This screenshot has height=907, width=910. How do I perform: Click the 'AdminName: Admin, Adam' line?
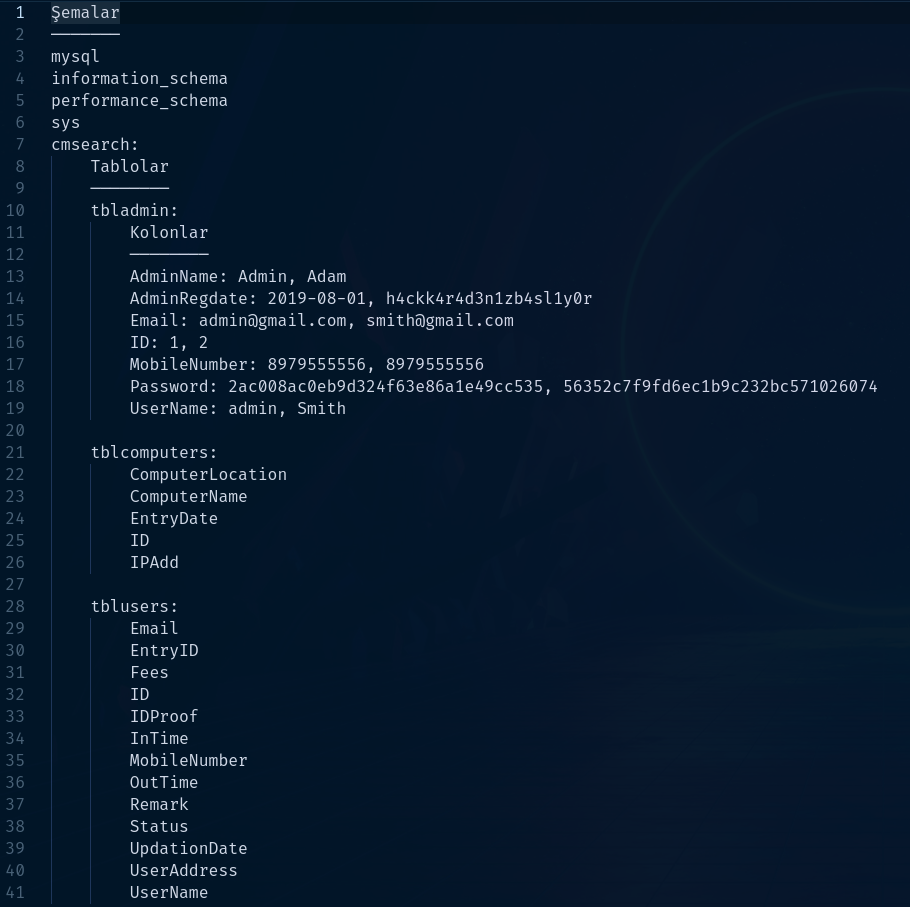click(238, 277)
